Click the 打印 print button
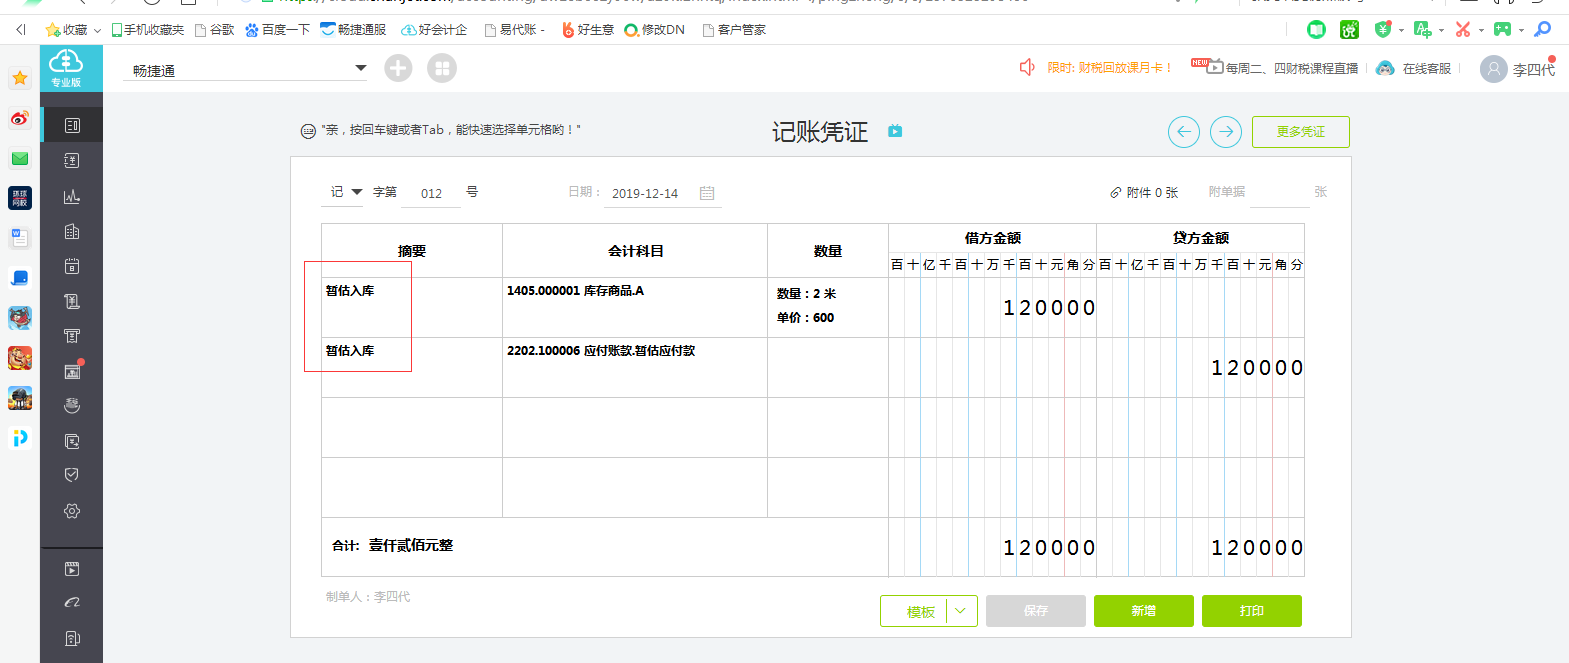Image resolution: width=1569 pixels, height=663 pixels. point(1251,611)
